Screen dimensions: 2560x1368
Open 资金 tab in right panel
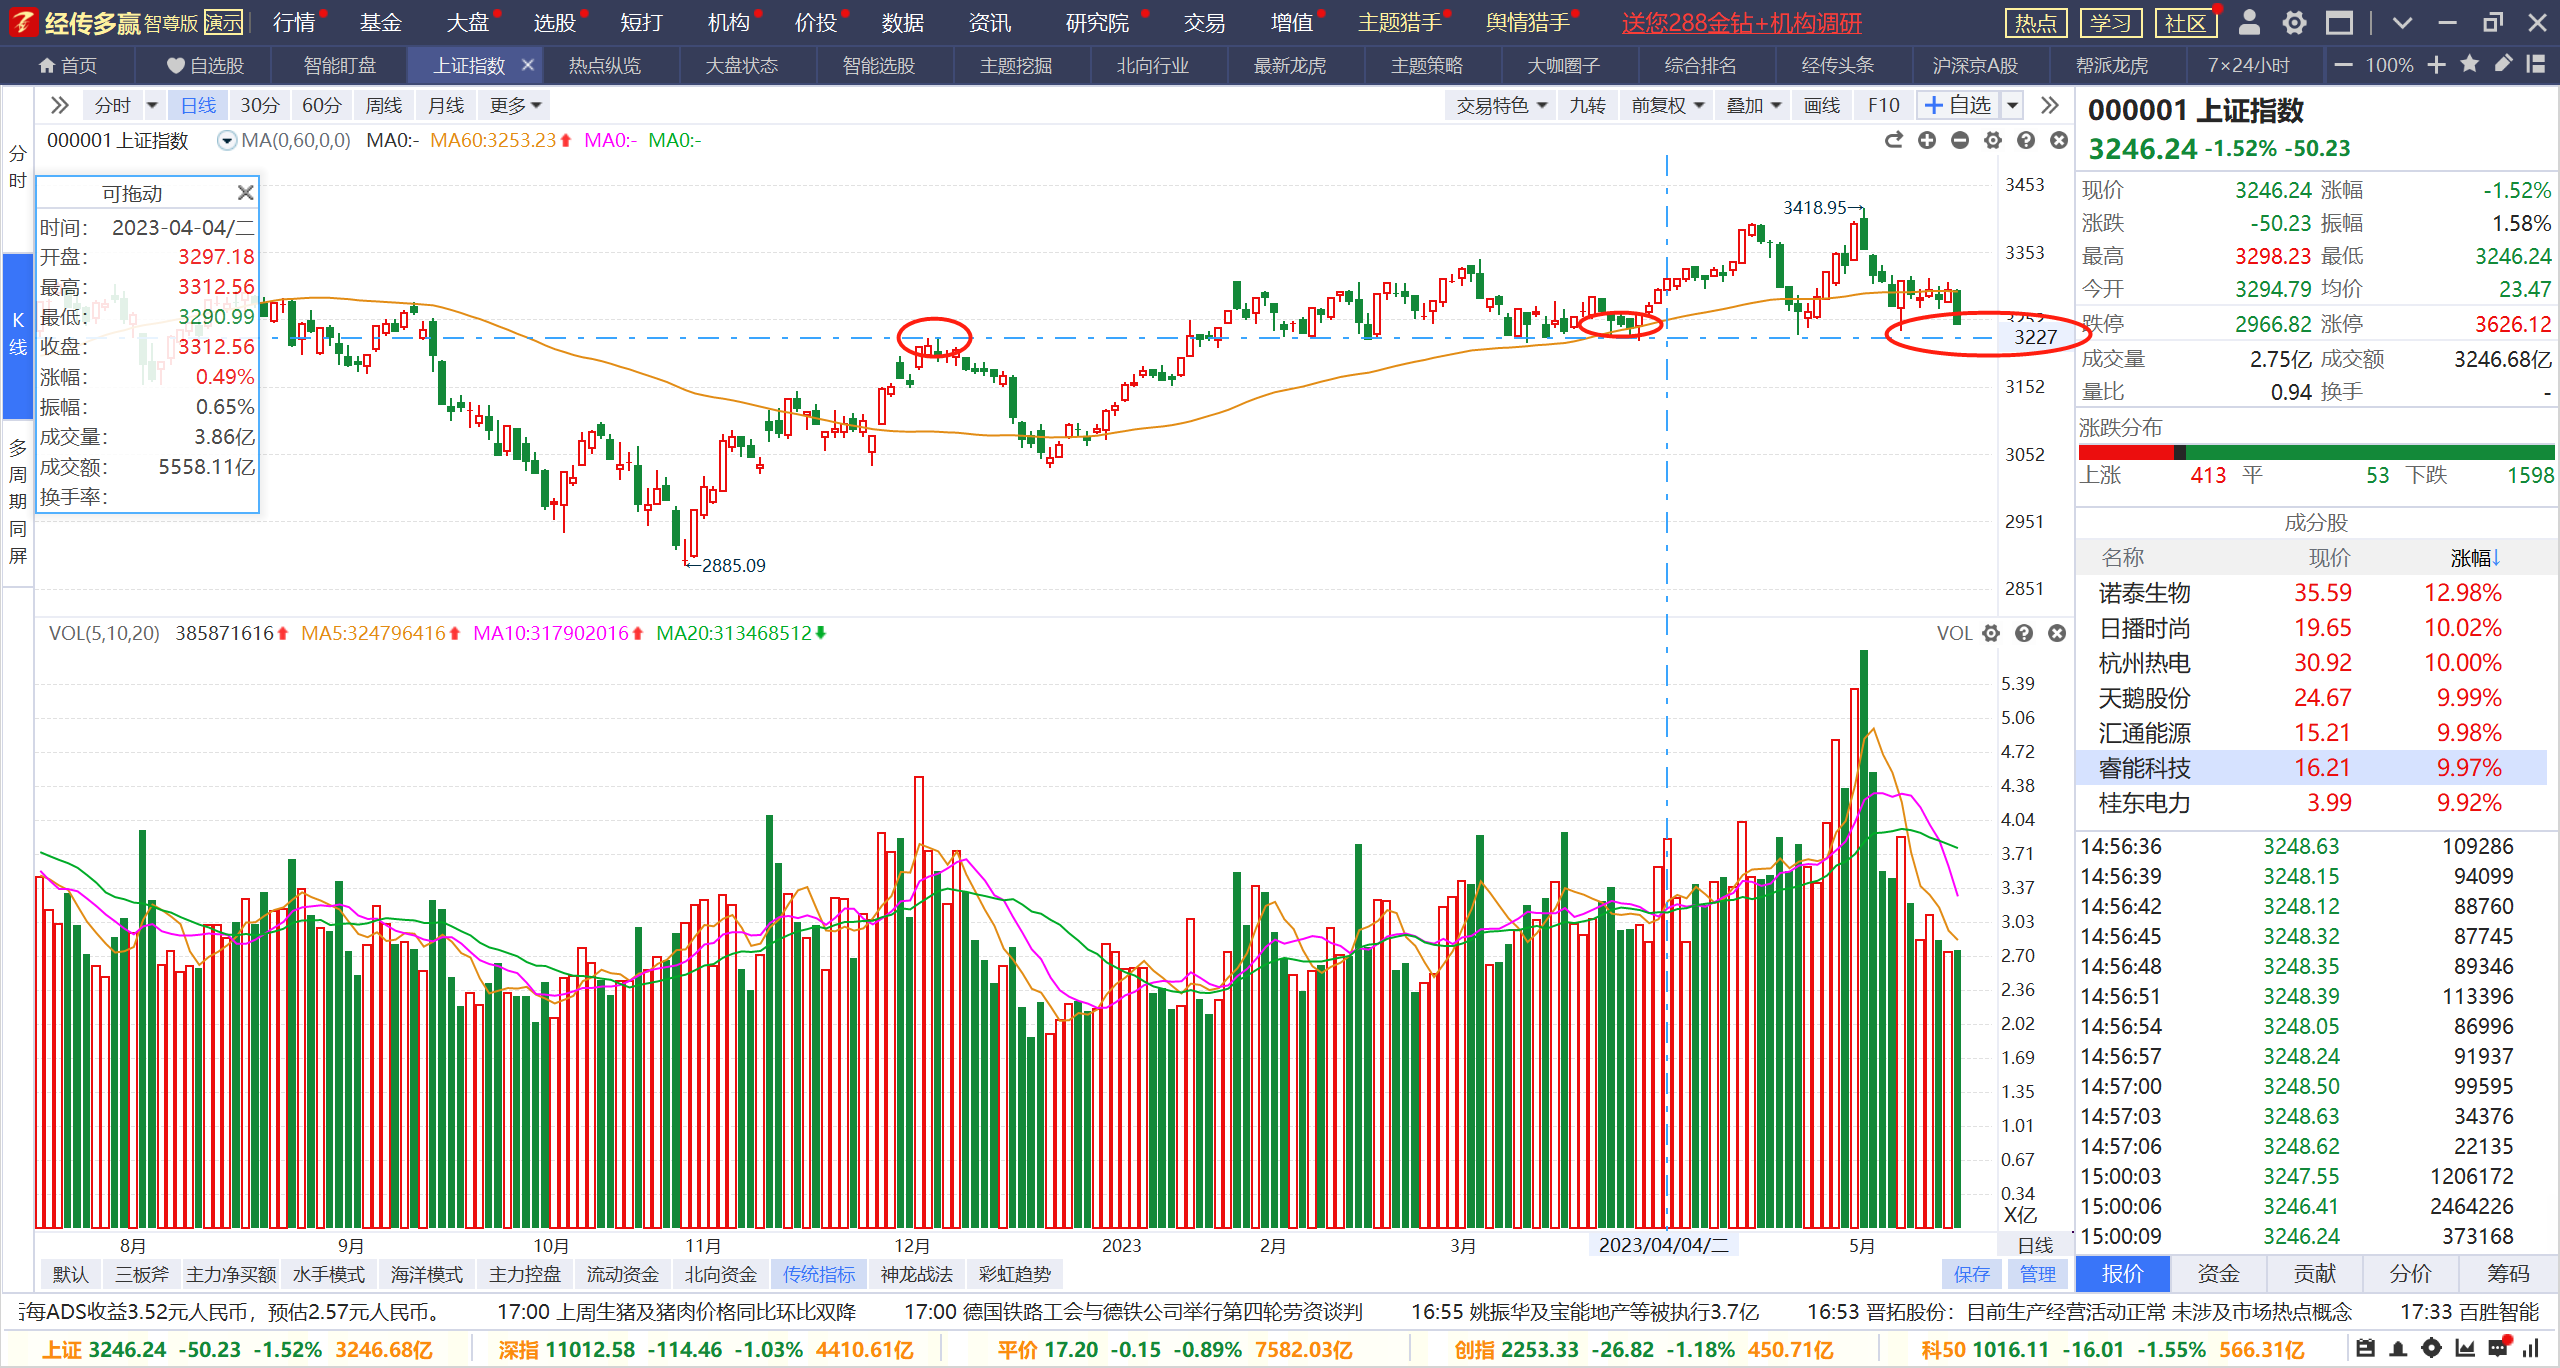[2218, 1273]
